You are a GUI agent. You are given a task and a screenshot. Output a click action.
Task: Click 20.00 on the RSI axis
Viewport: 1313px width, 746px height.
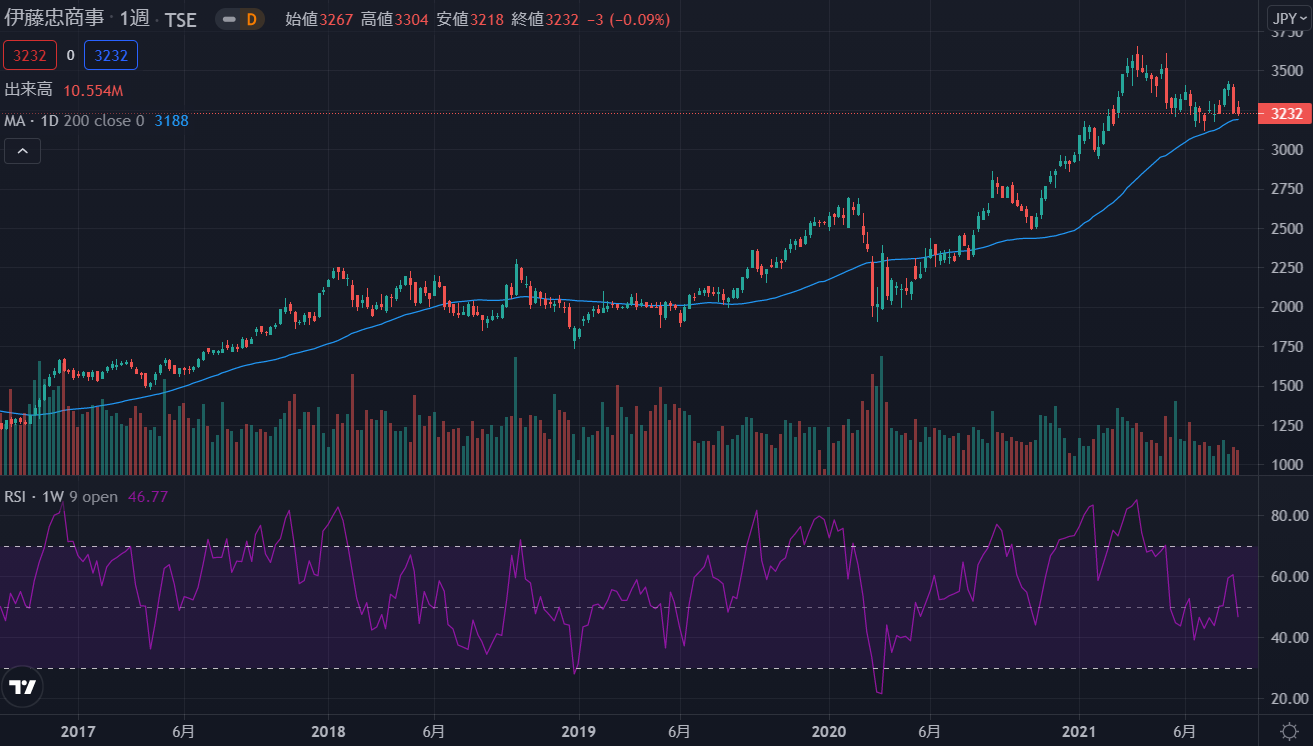[1290, 698]
